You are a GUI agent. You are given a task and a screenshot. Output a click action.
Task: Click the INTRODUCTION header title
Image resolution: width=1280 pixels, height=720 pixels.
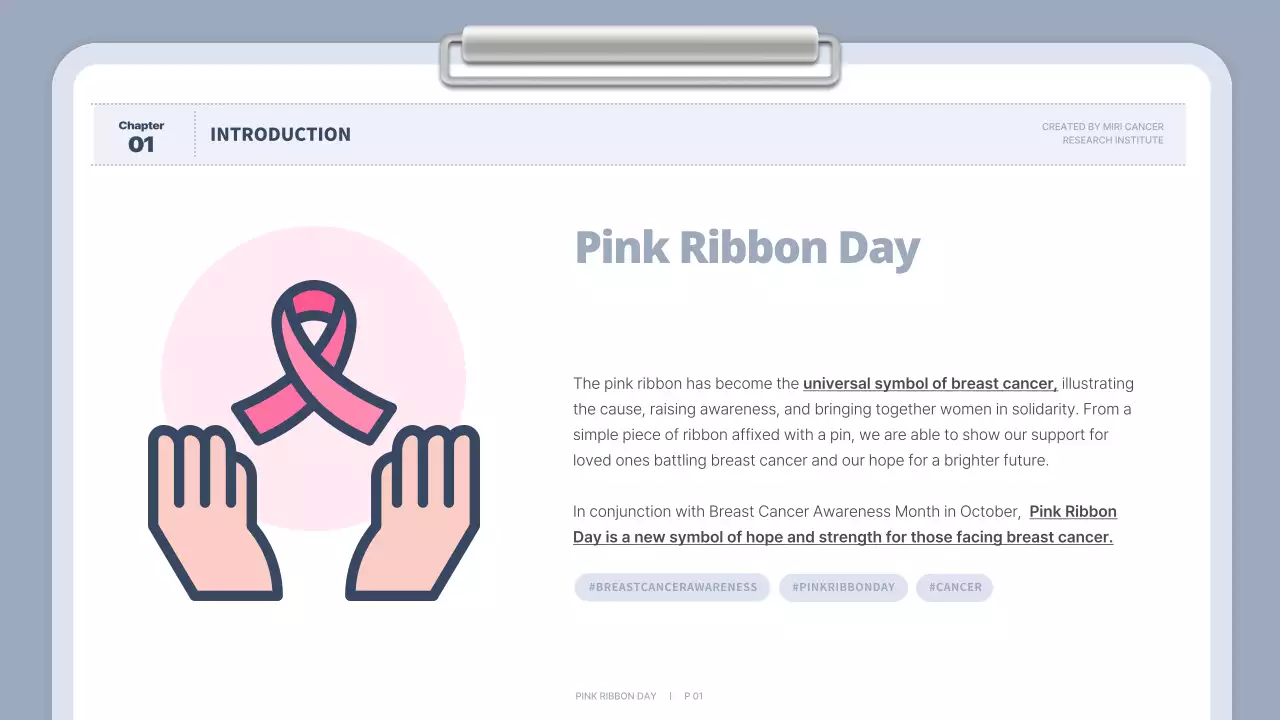(280, 135)
